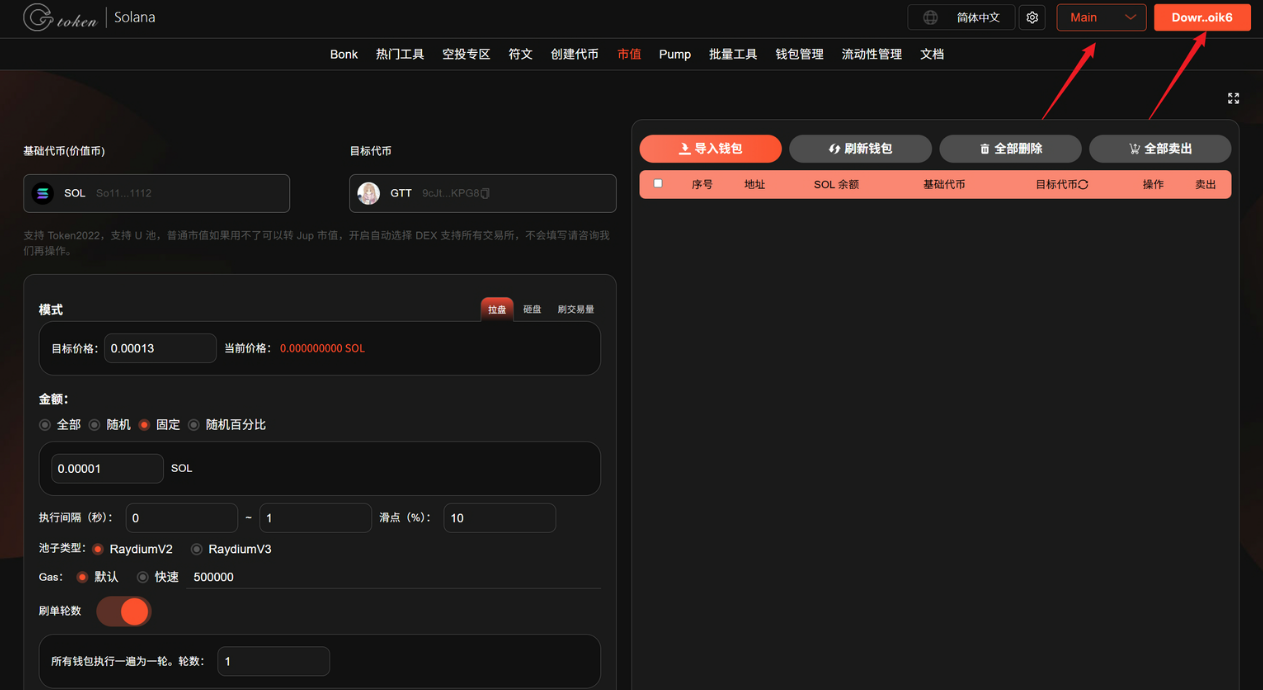The width and height of the screenshot is (1263, 690).
Task: Click the globe language icon
Action: coord(930,17)
